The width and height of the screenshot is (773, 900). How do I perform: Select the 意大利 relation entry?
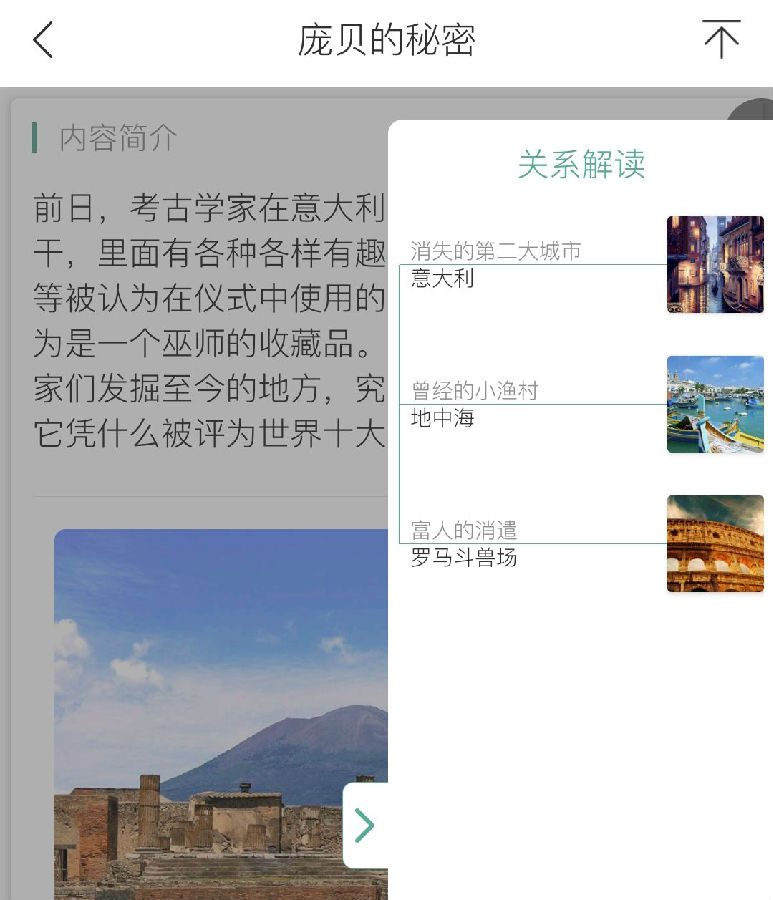(x=442, y=278)
